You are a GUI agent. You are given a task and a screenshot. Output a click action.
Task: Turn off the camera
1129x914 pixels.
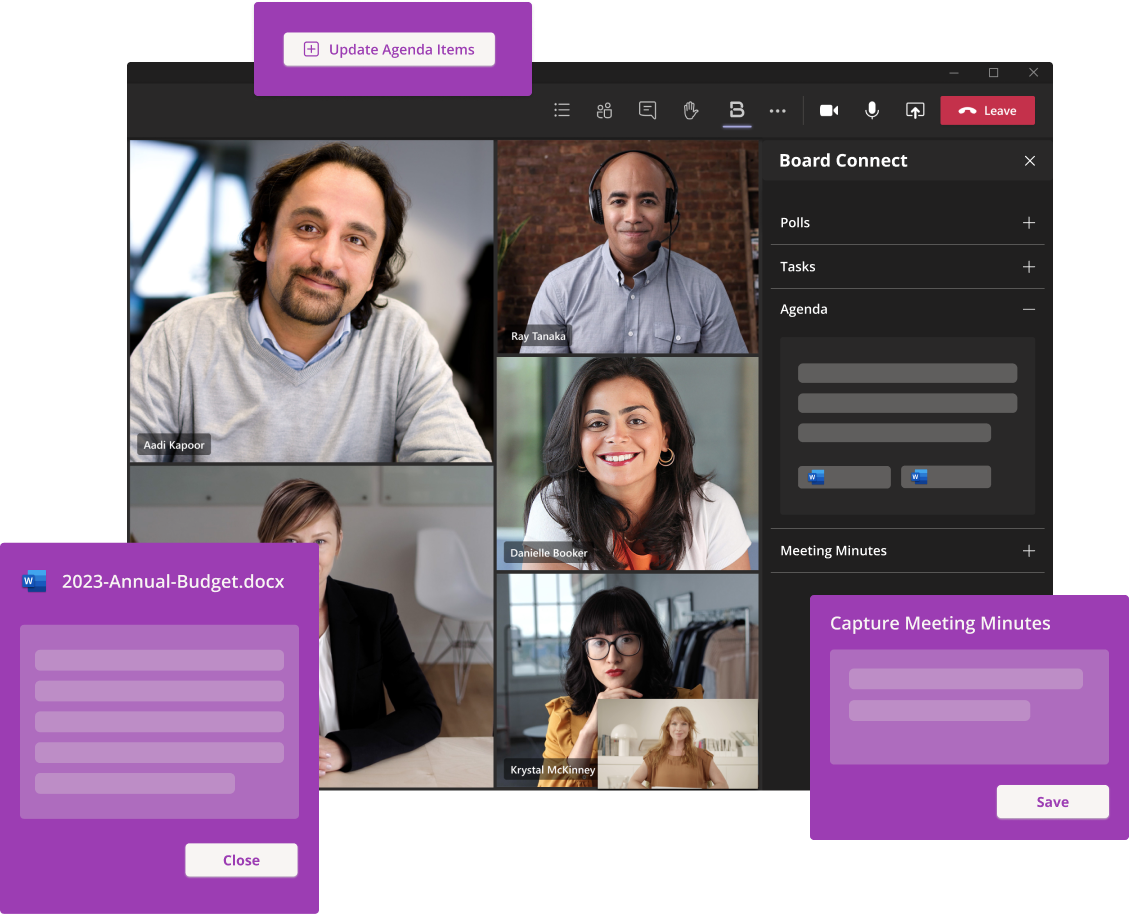(828, 110)
